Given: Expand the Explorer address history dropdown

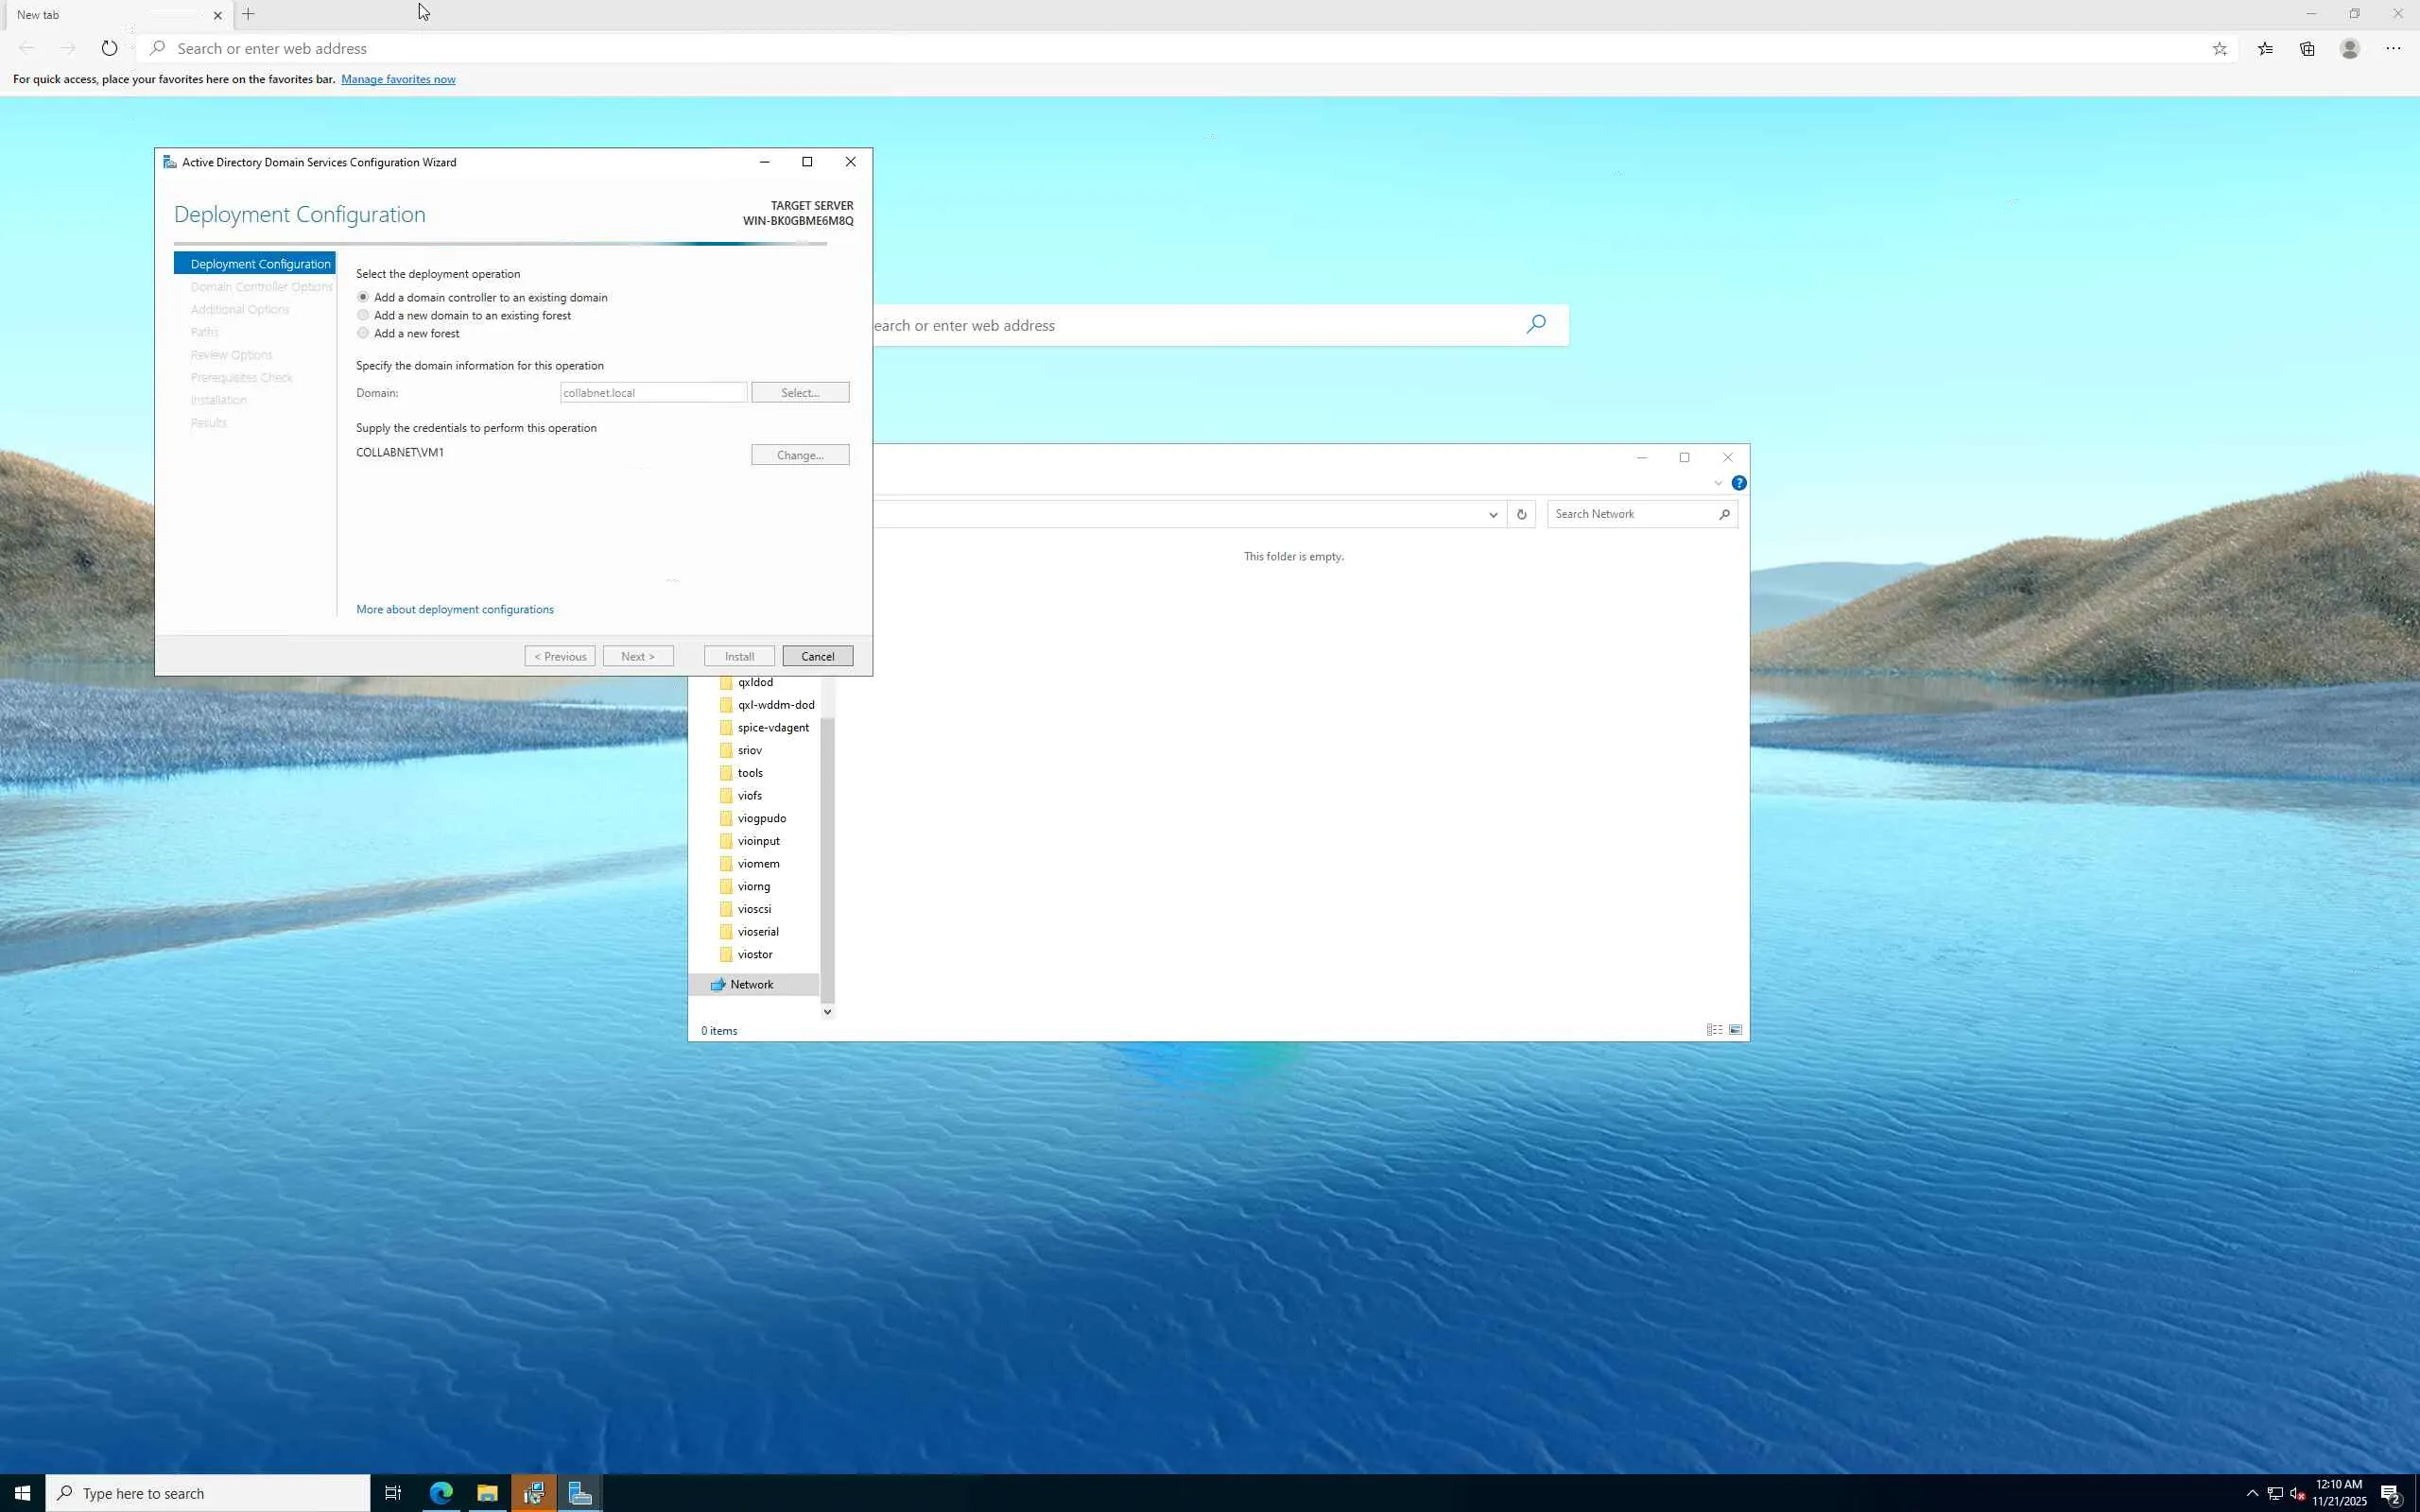Looking at the screenshot, I should tap(1493, 514).
